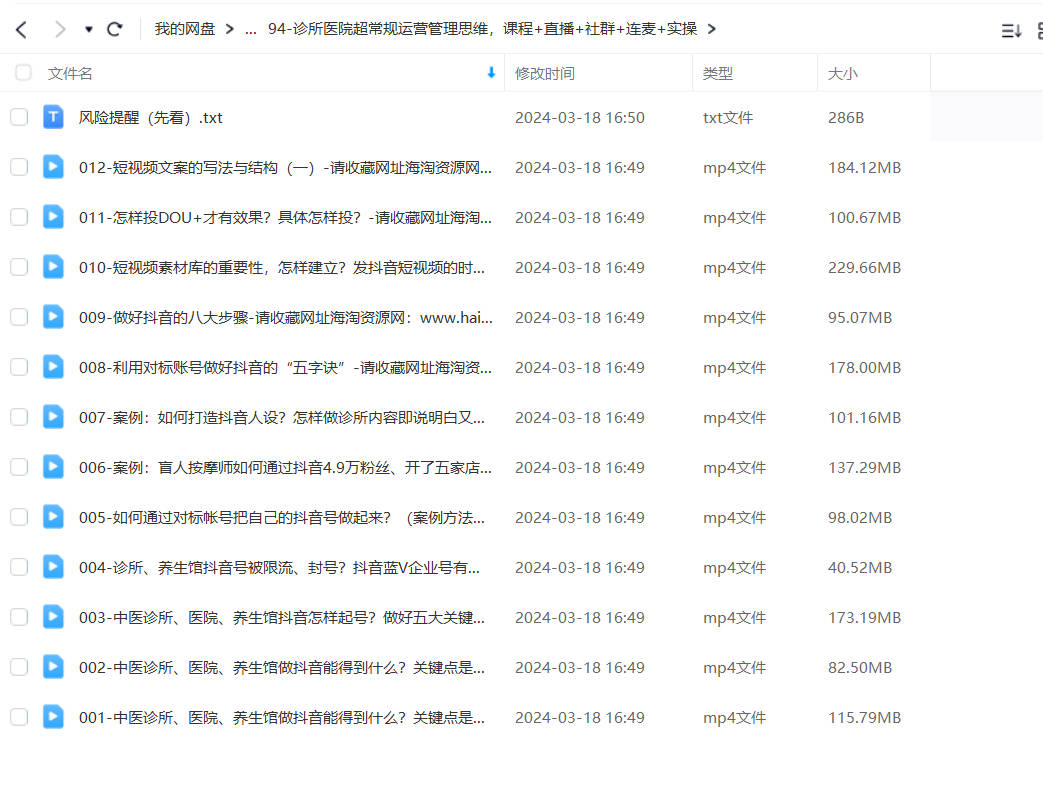Image resolution: width=1043 pixels, height=799 pixels.
Task: Click video icon of 005-如何通过对标帐号 file
Action: point(53,516)
